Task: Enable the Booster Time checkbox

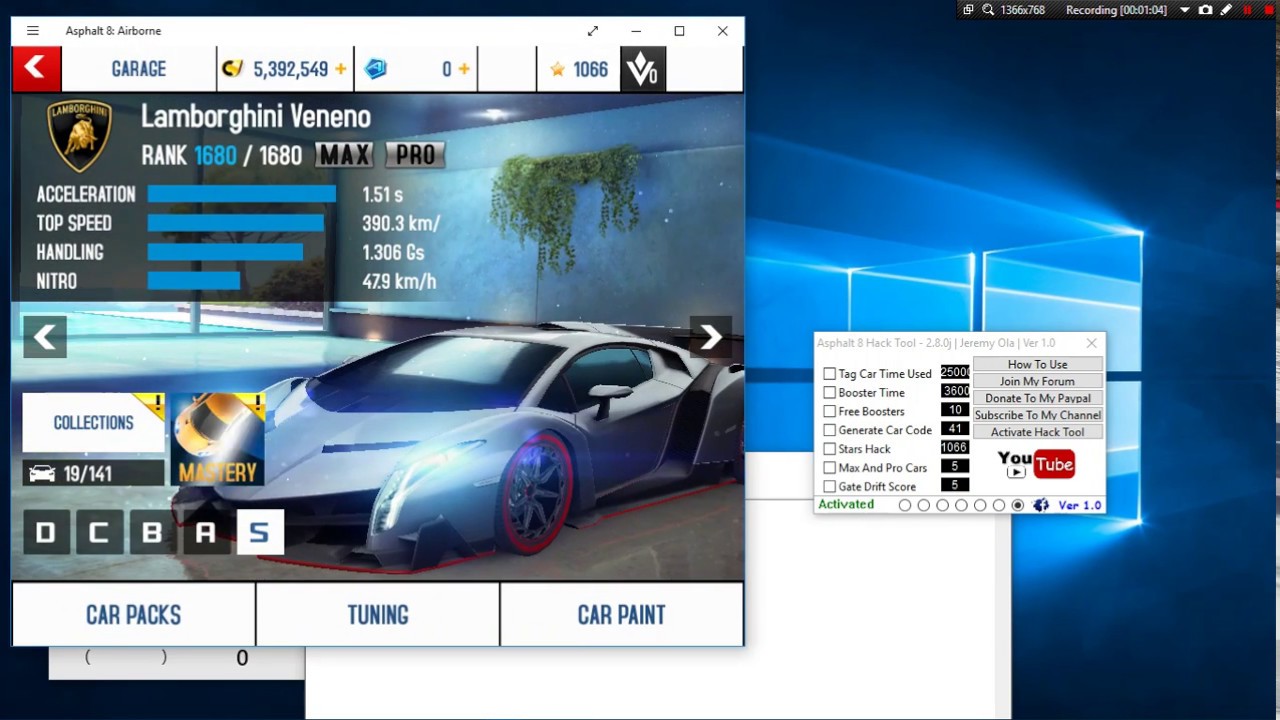Action: pyautogui.click(x=829, y=393)
